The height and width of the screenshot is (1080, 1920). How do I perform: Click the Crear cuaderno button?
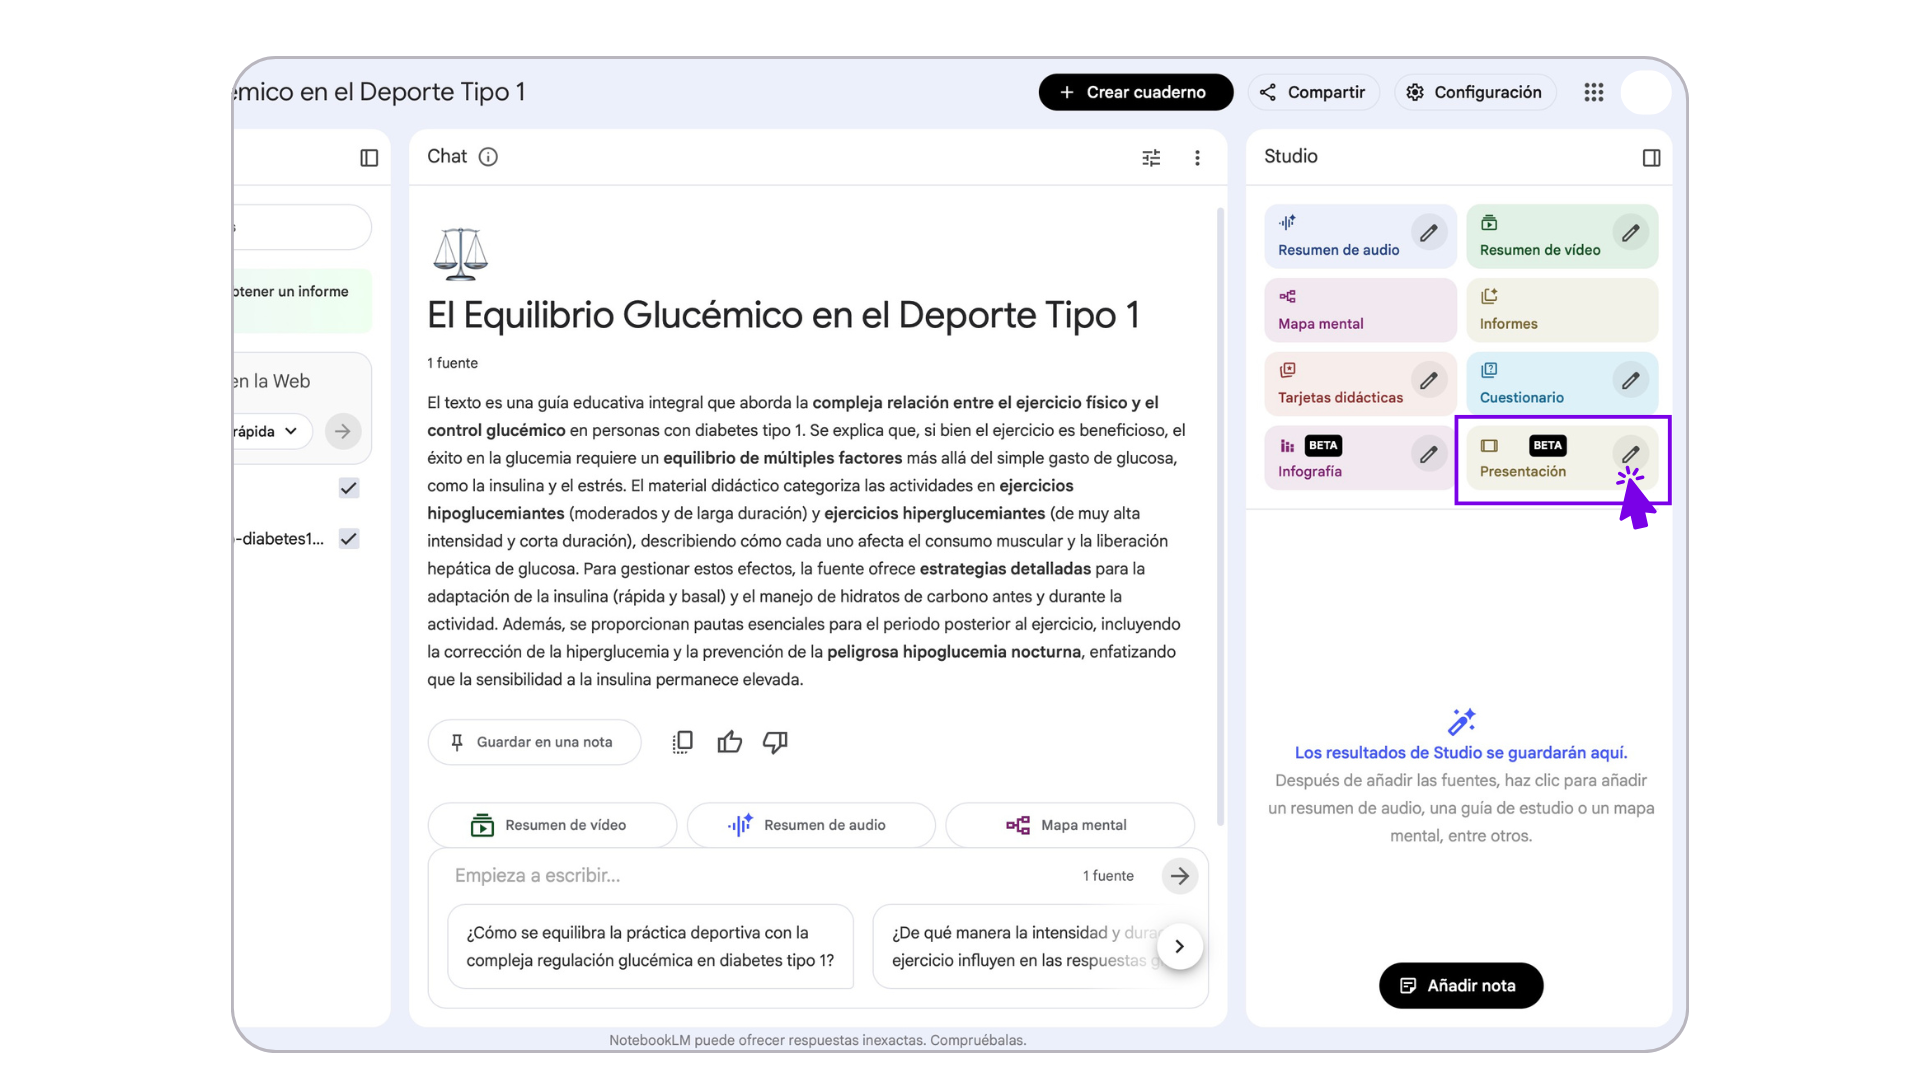(1135, 92)
